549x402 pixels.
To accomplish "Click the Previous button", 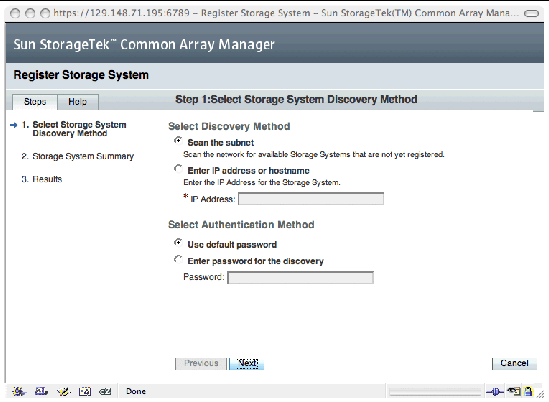I will click(x=201, y=363).
